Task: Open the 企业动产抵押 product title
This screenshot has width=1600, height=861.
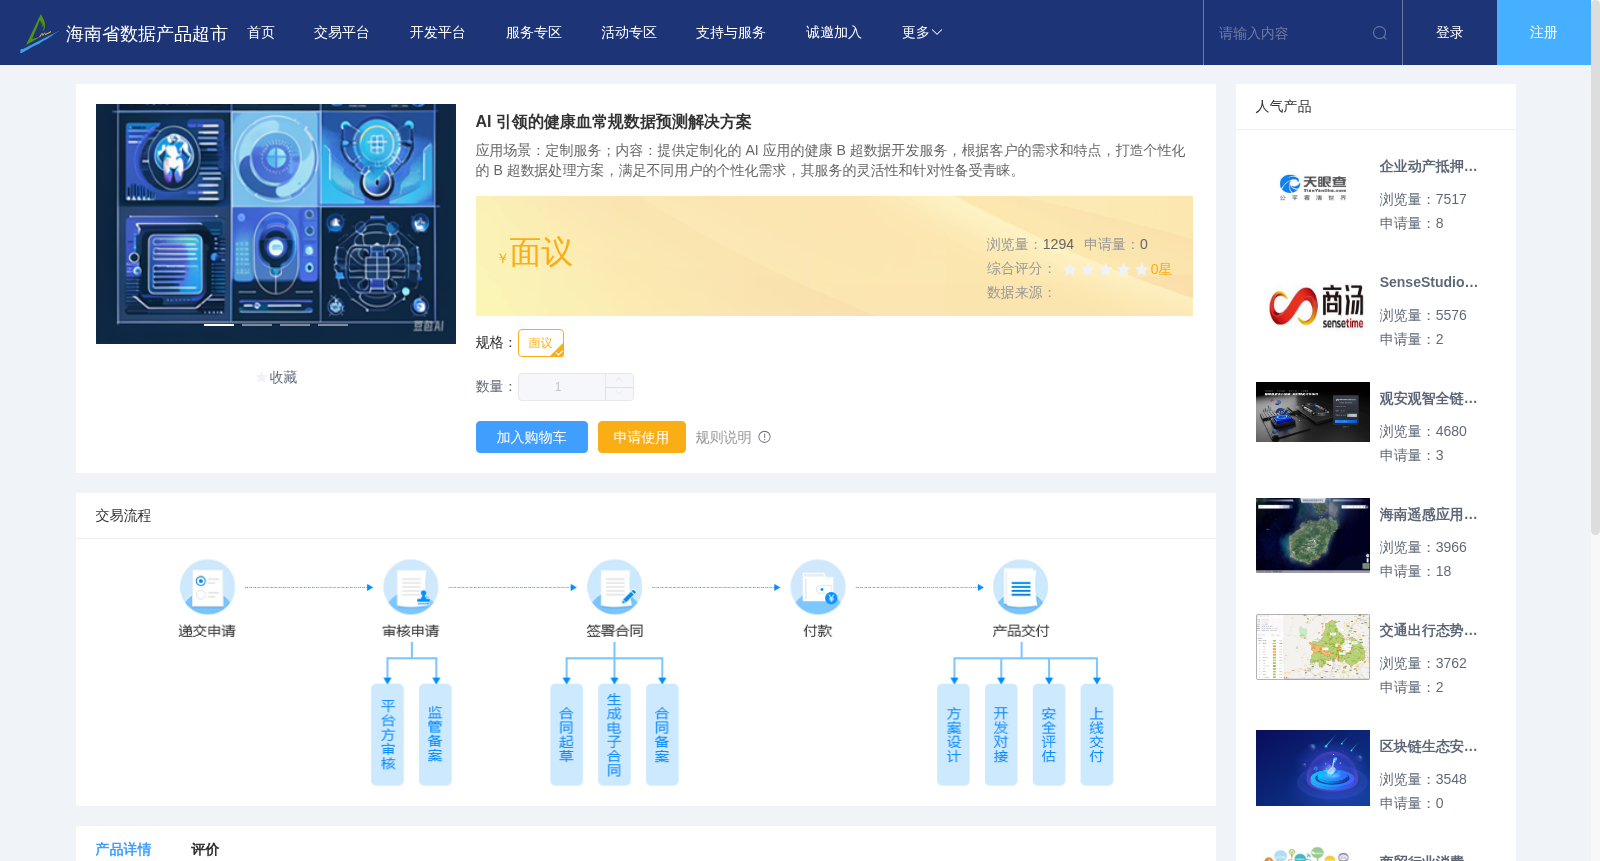Action: [x=1428, y=167]
